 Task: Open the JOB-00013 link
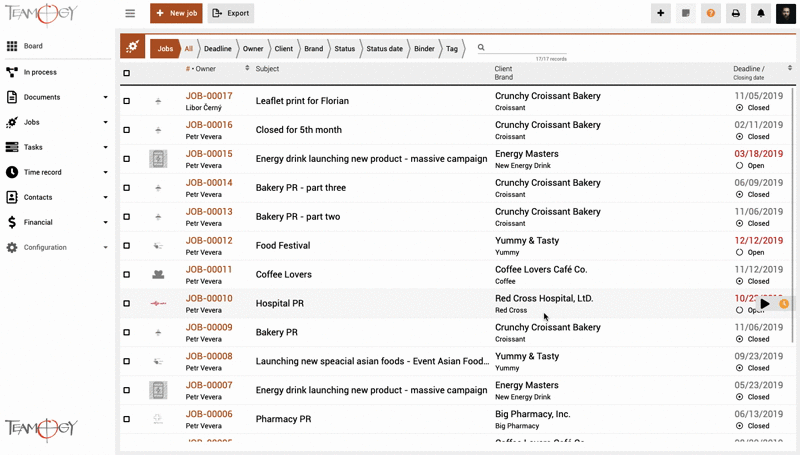[209, 212]
